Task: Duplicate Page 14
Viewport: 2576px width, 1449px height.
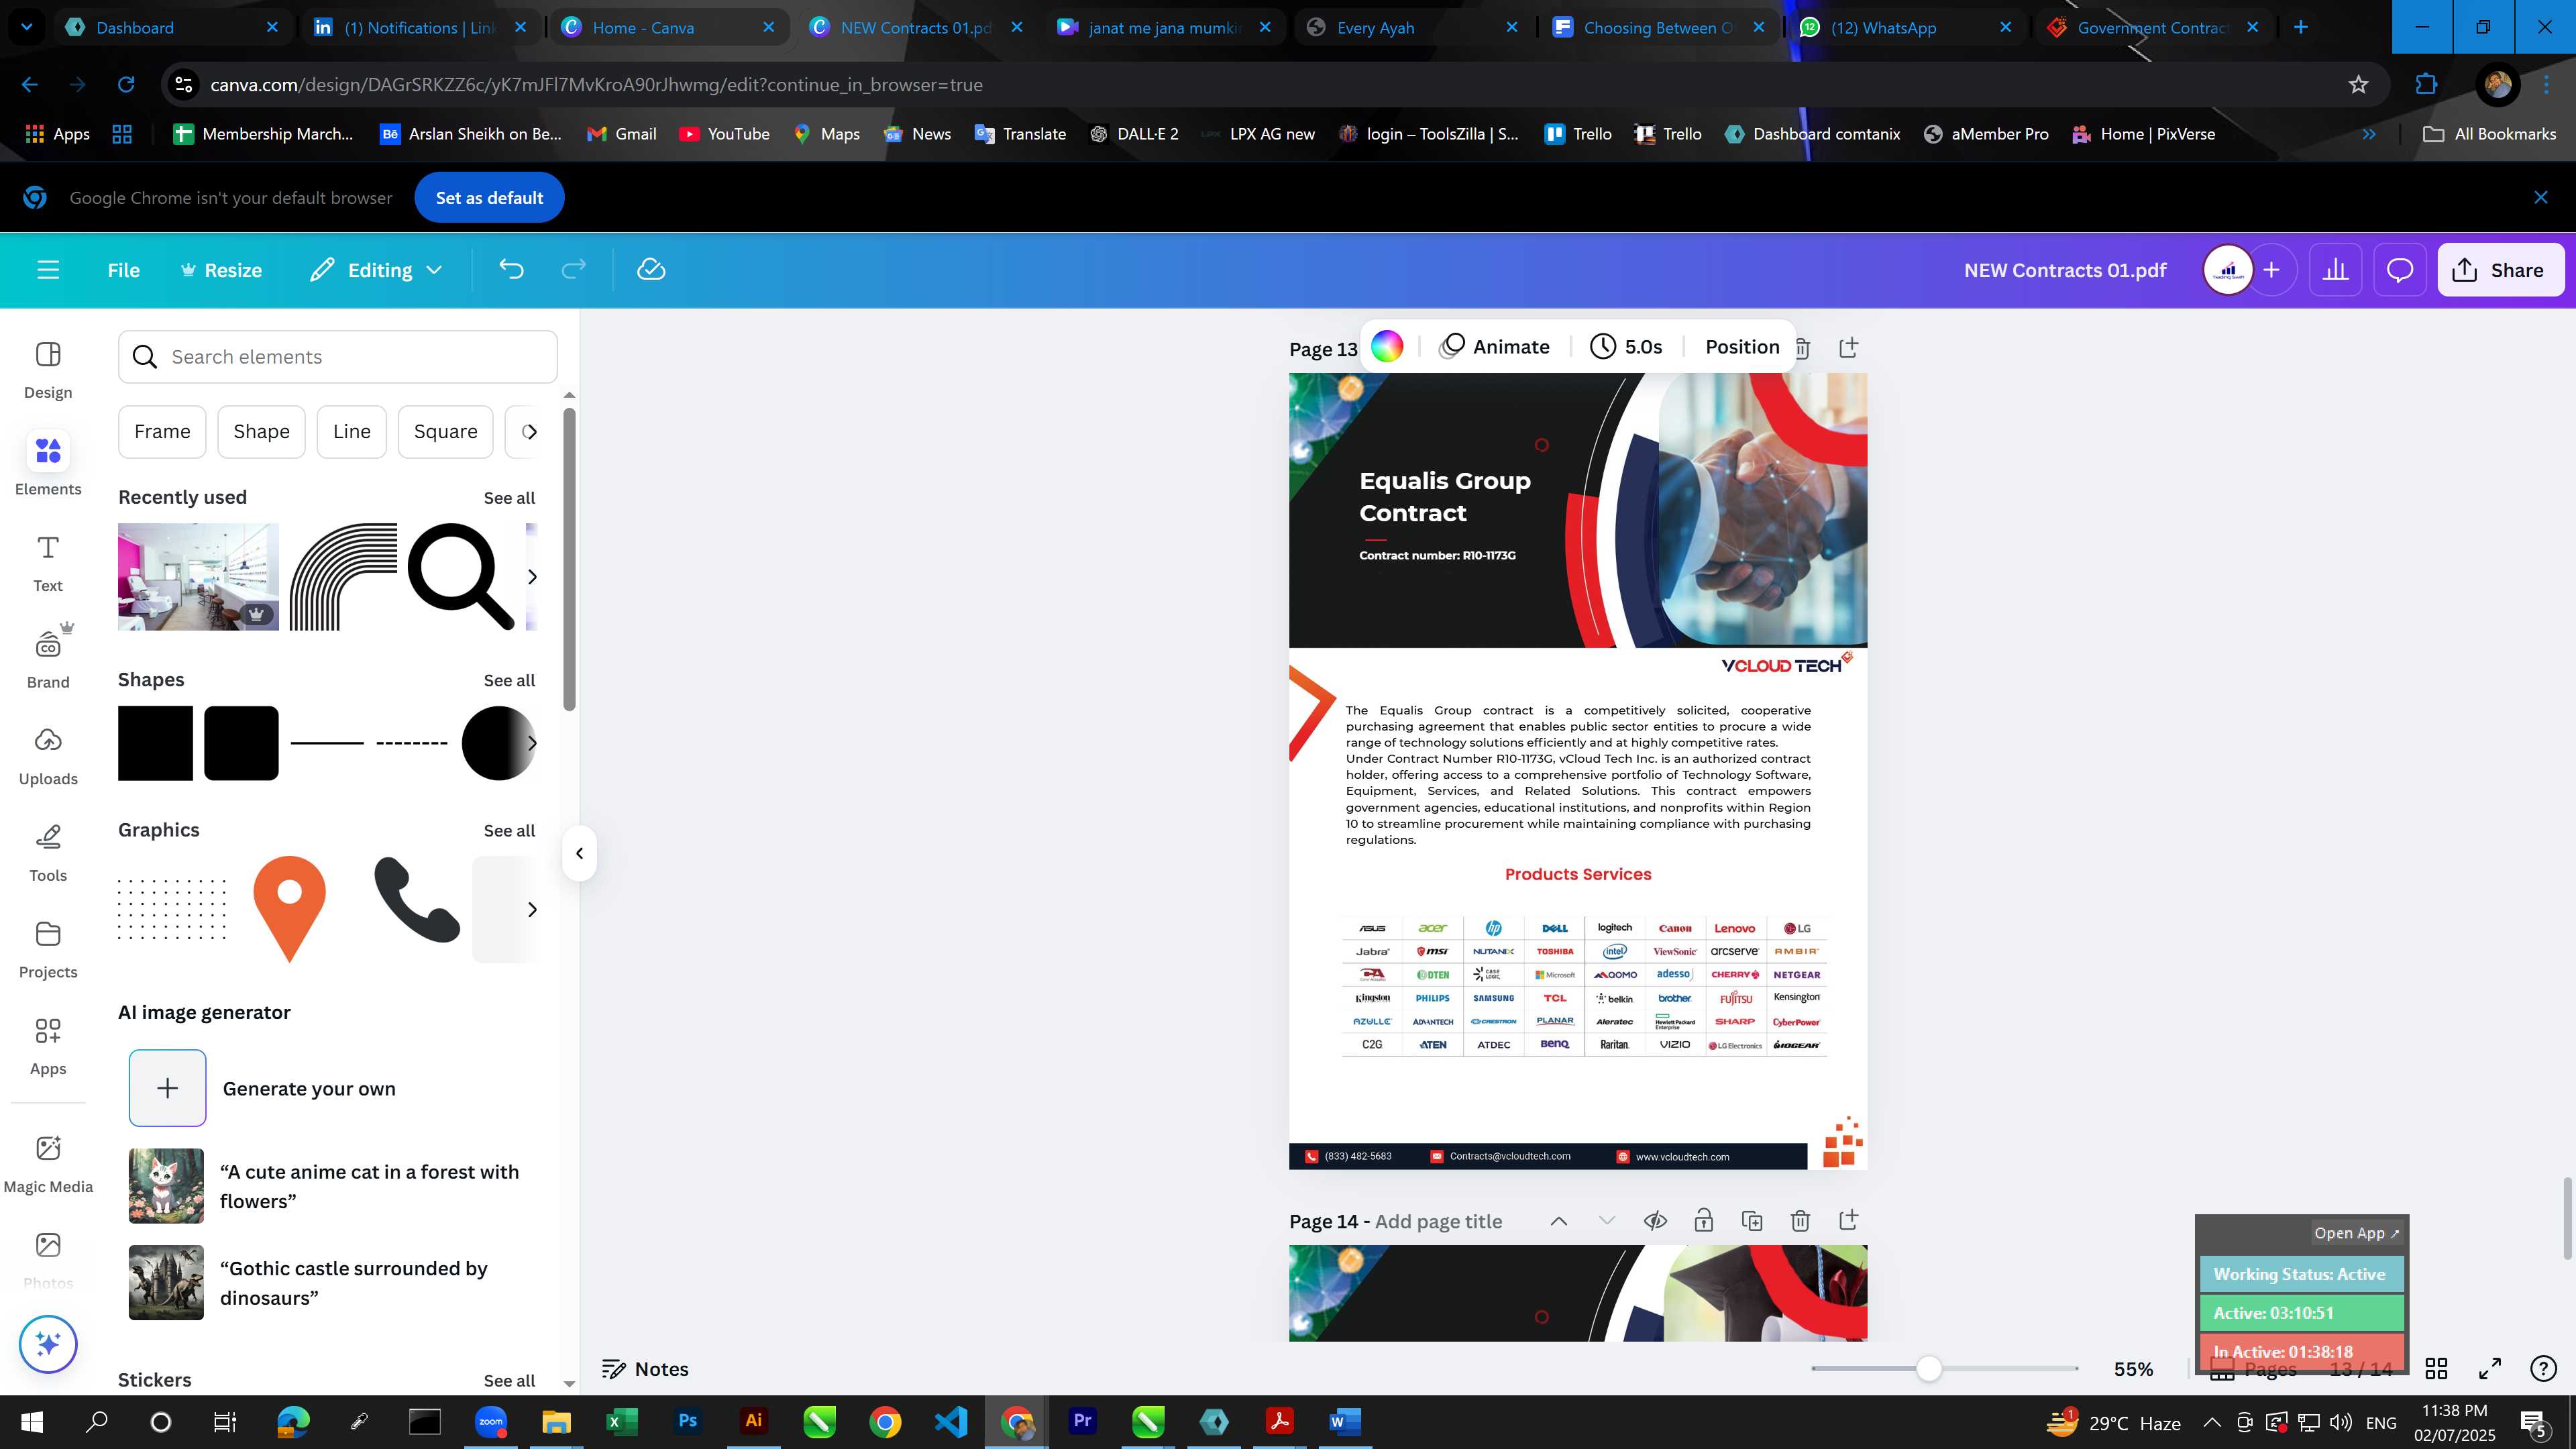Action: 1752,1221
